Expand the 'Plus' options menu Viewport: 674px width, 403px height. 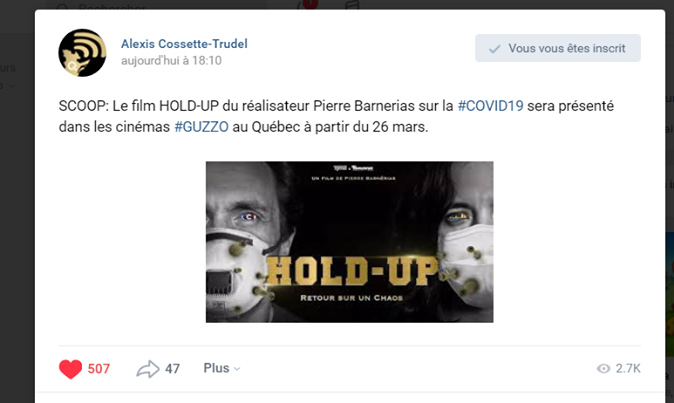point(221,368)
